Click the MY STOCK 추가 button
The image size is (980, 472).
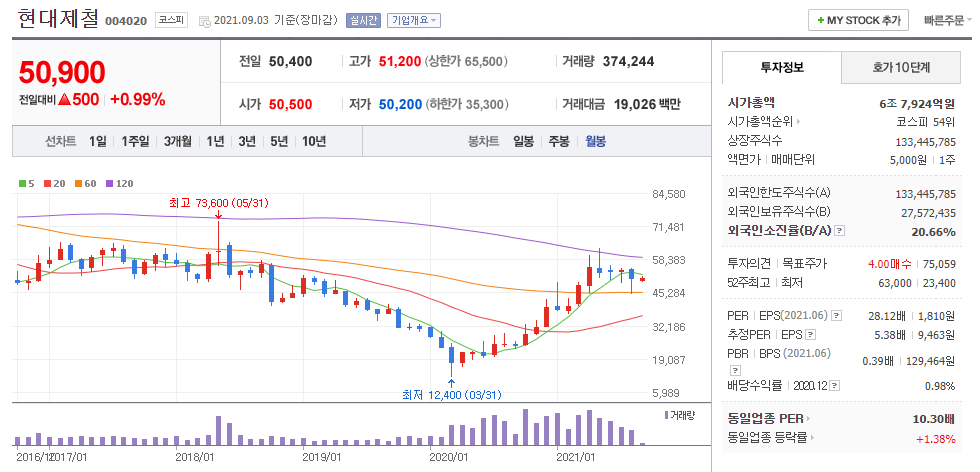tap(858, 20)
